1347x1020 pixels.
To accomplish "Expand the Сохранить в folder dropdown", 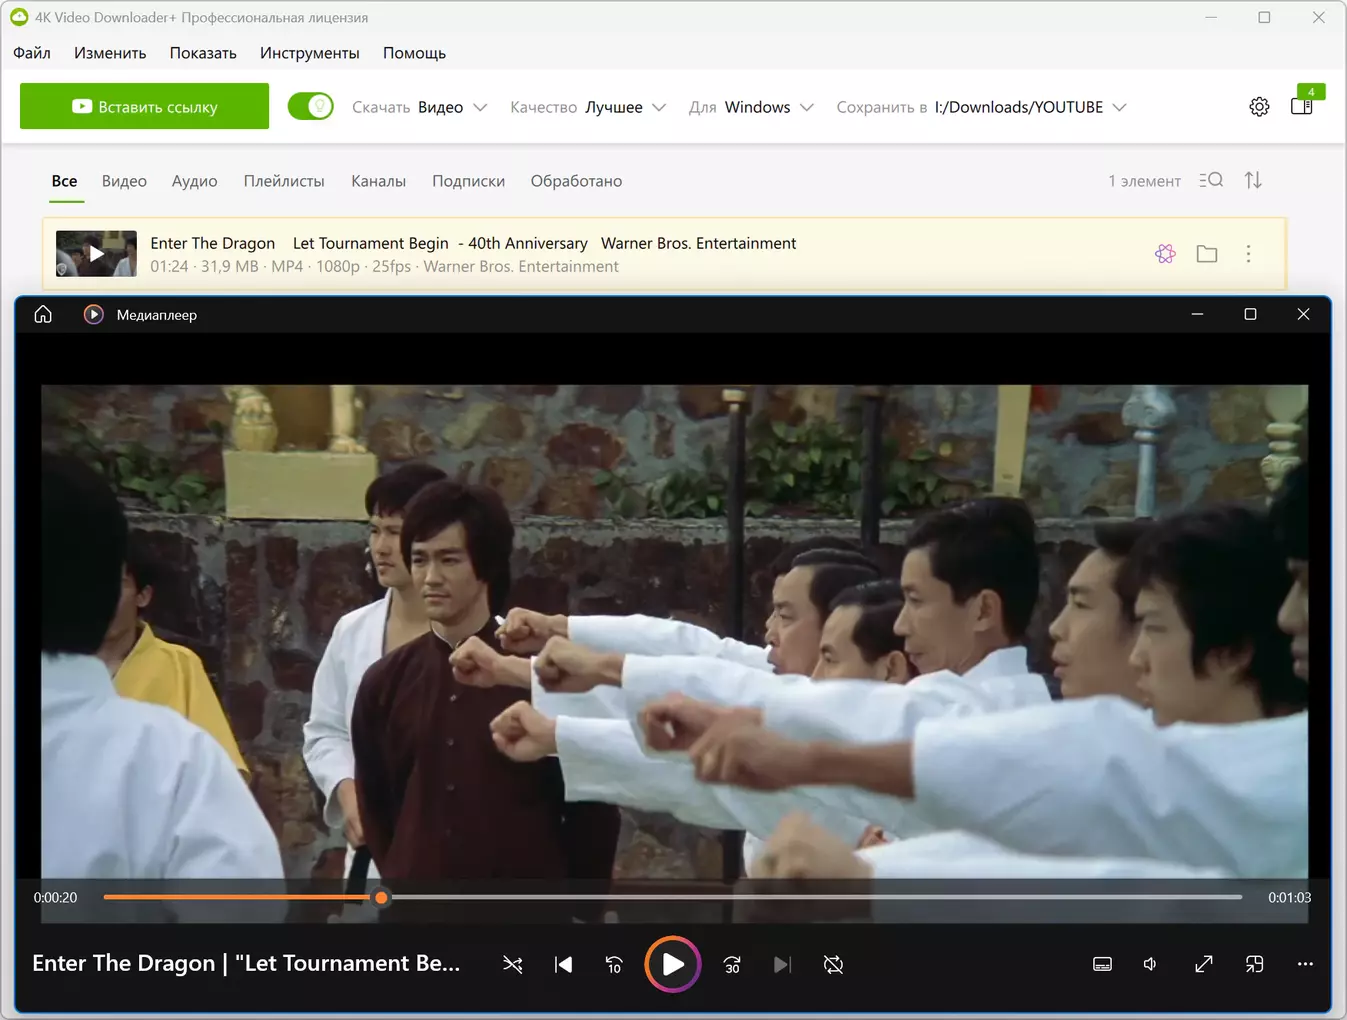I will click(x=981, y=107).
